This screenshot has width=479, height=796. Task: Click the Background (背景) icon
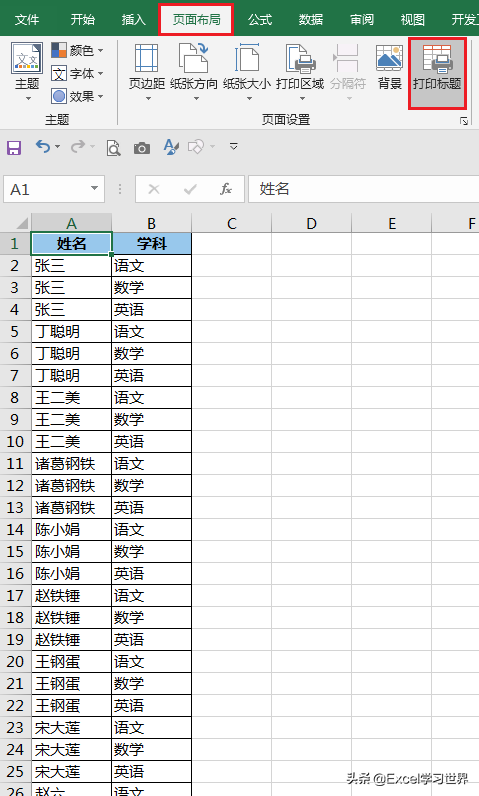point(390,58)
